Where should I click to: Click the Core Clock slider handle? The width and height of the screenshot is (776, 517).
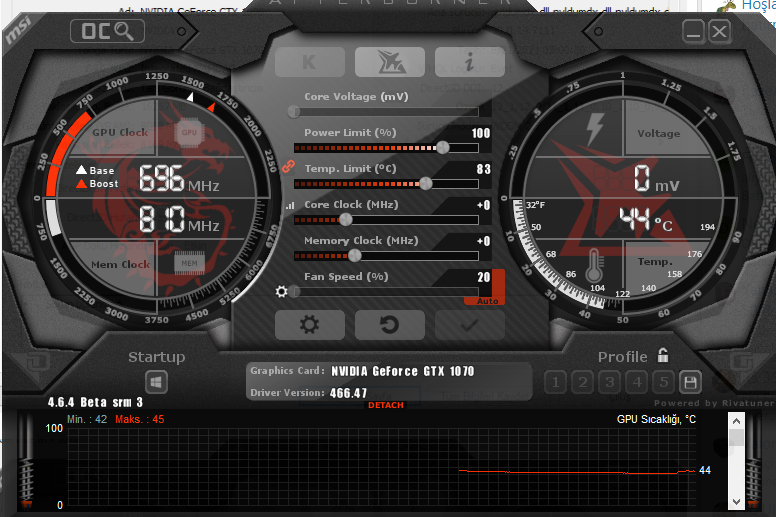tap(345, 220)
